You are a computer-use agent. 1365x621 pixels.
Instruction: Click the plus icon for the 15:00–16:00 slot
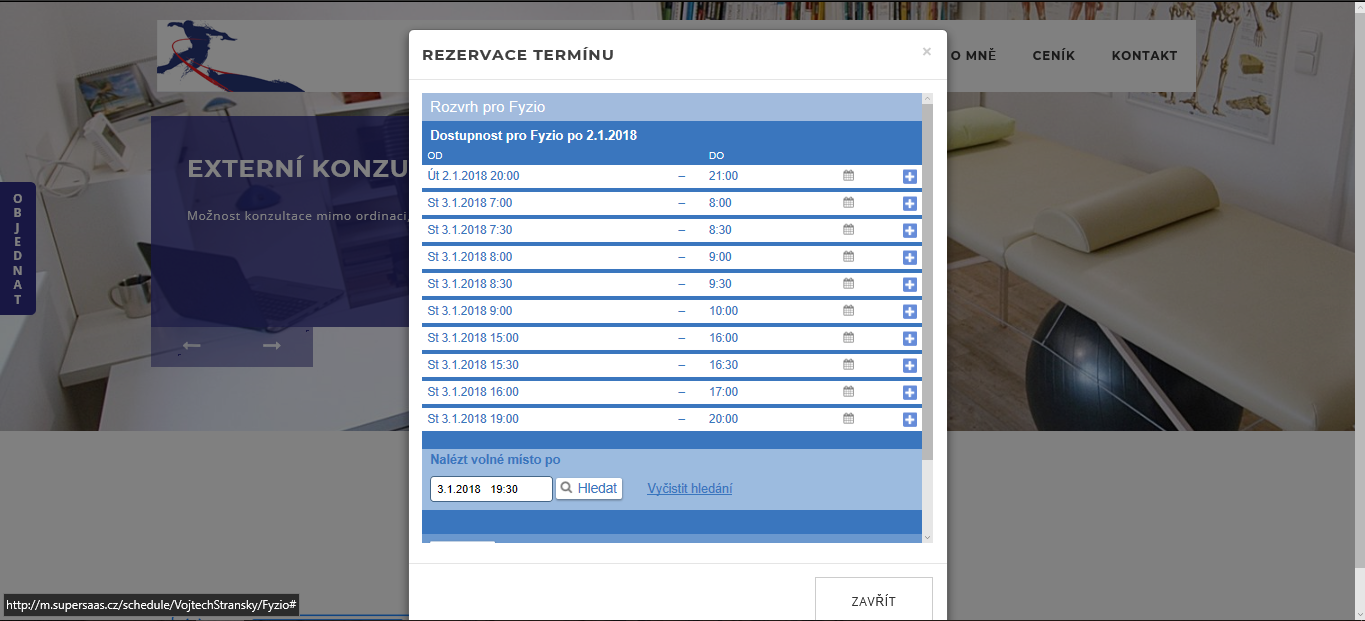909,339
